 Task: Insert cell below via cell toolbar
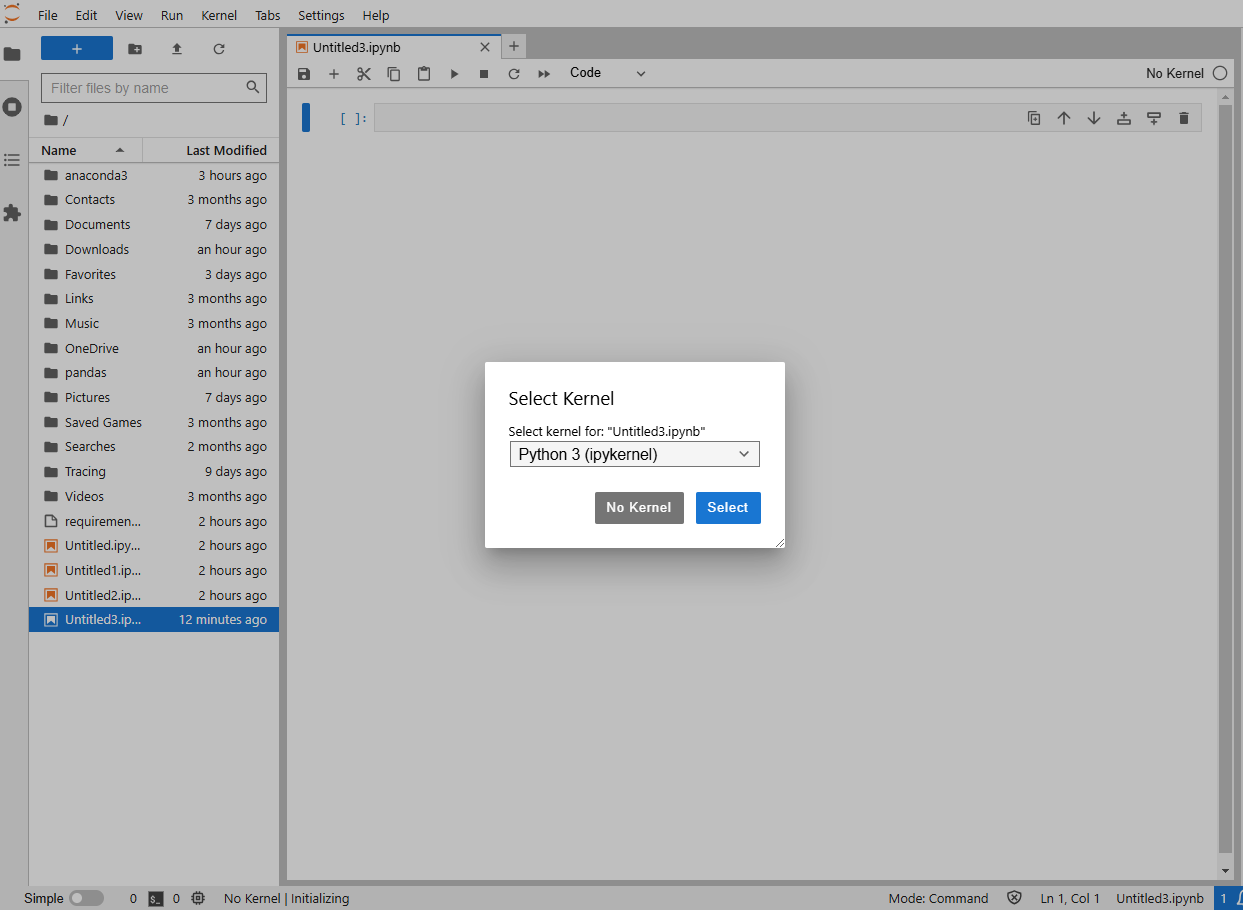click(x=1154, y=118)
